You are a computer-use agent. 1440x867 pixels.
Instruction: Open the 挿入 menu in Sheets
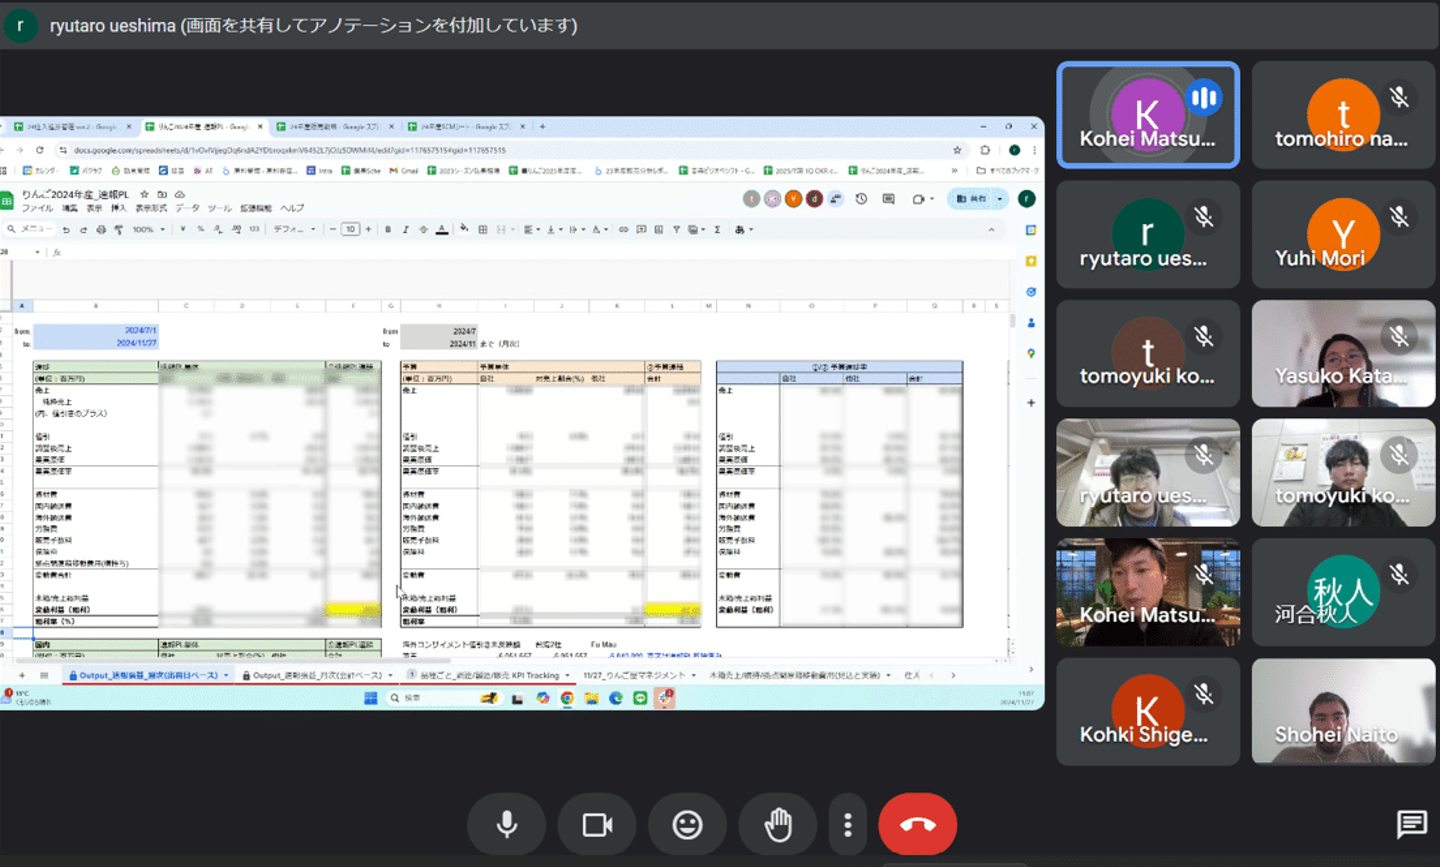tap(119, 208)
